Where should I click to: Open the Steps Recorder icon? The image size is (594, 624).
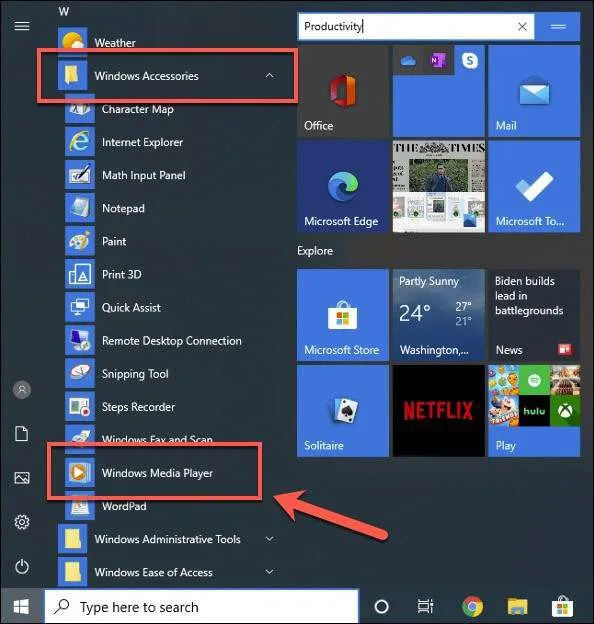pos(80,406)
